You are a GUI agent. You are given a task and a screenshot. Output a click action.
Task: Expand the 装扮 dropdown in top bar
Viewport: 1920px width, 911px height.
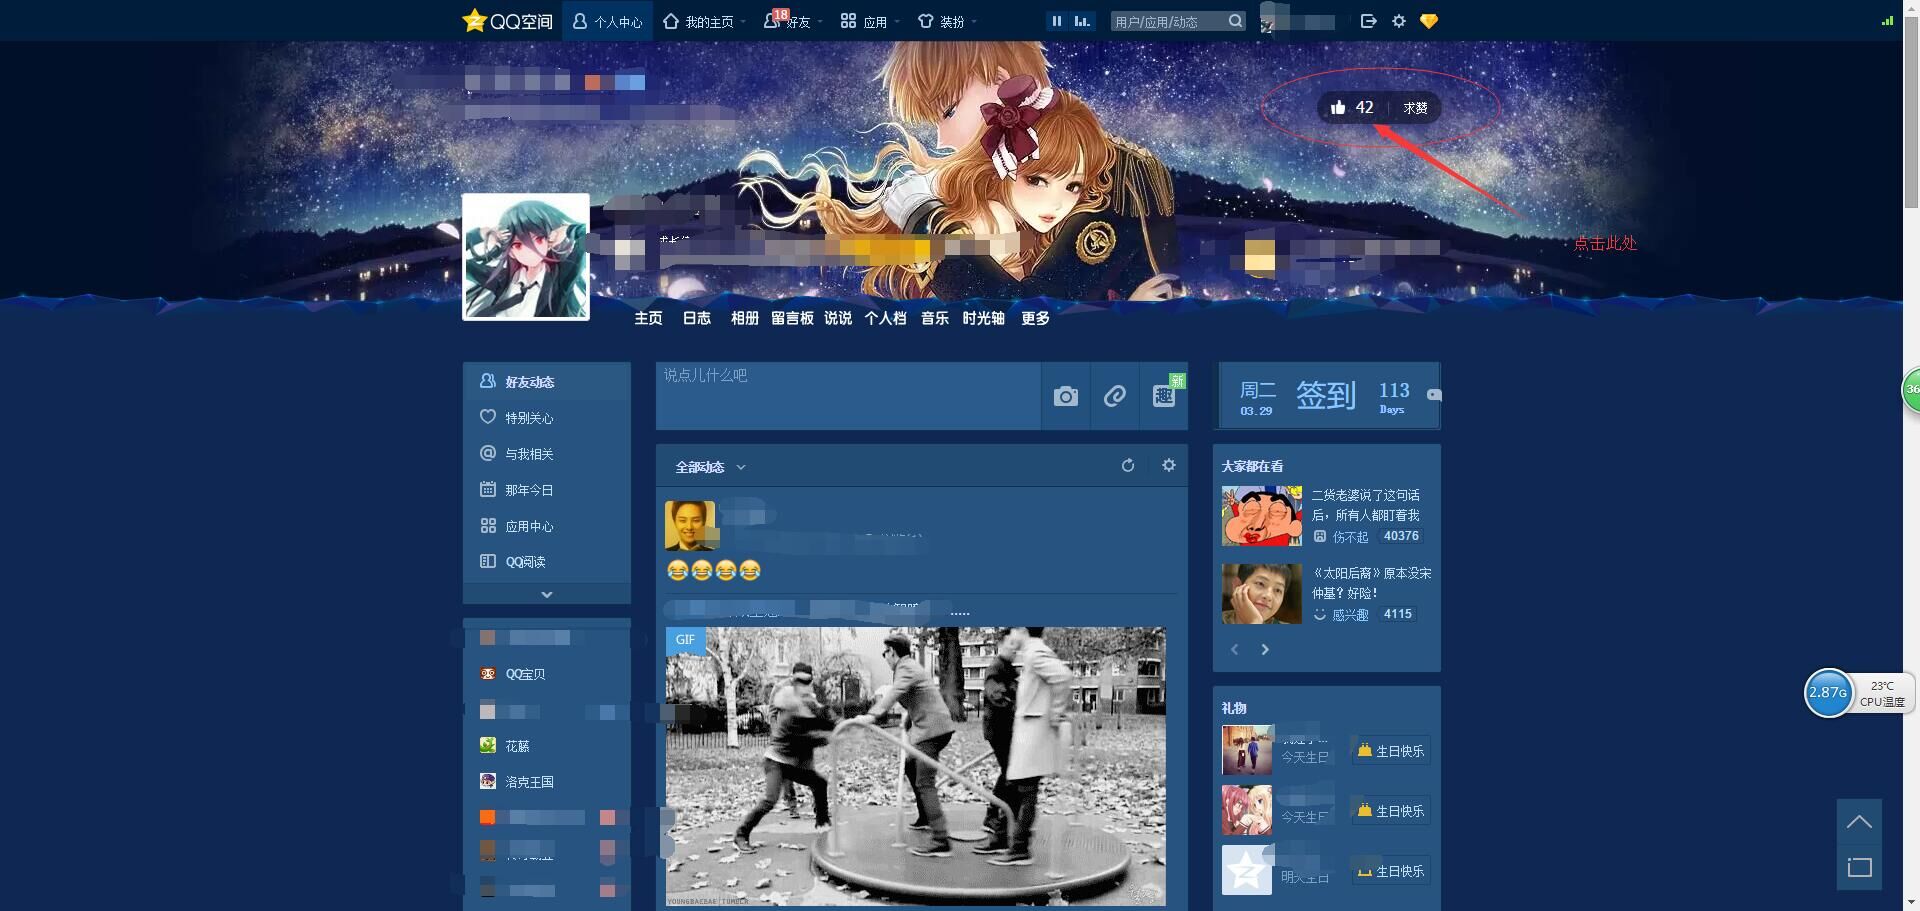[948, 20]
